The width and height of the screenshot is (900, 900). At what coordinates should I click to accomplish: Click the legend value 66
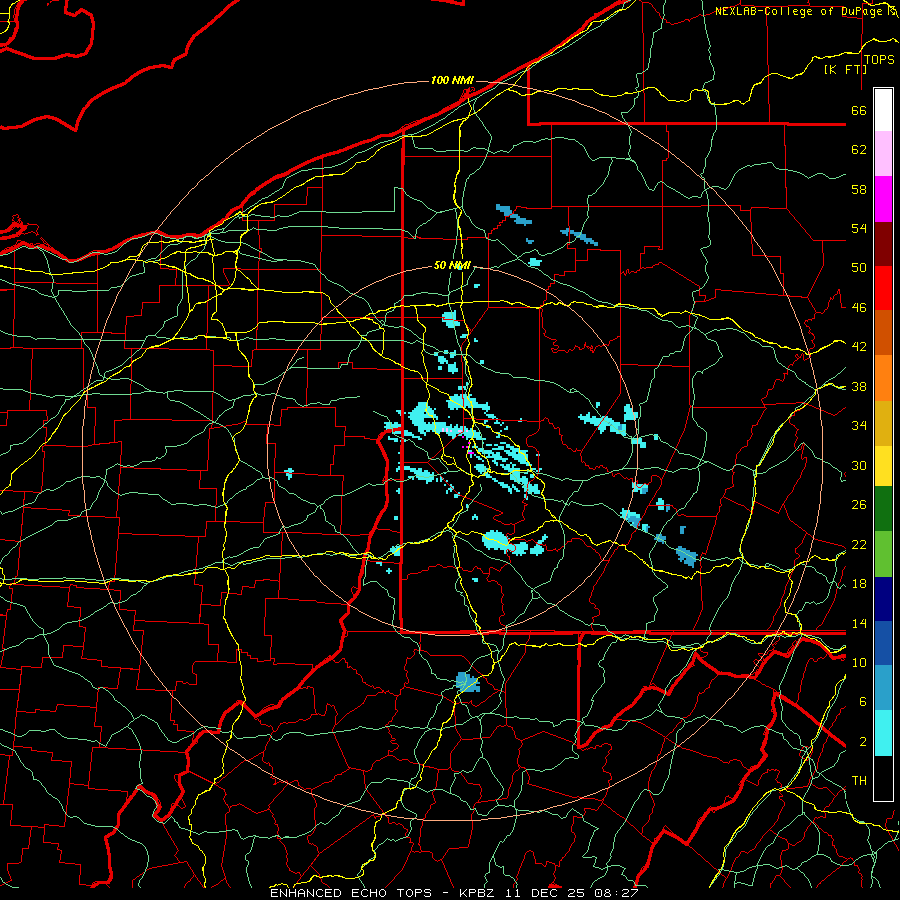tap(859, 110)
